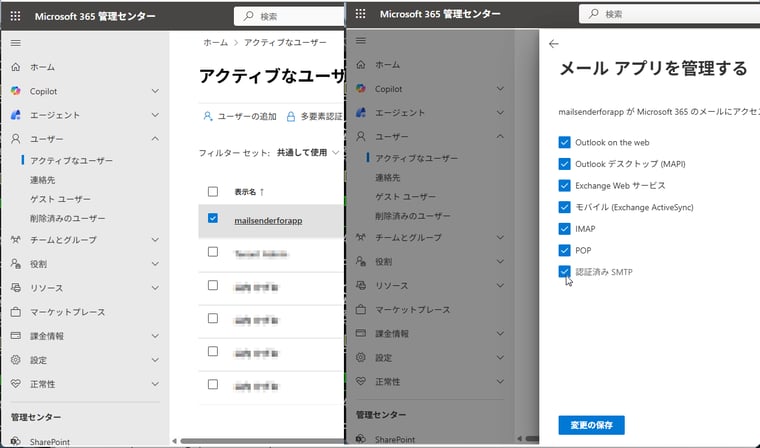Uncheck Outlook on the web checkbox
The width and height of the screenshot is (760, 448).
(564, 142)
